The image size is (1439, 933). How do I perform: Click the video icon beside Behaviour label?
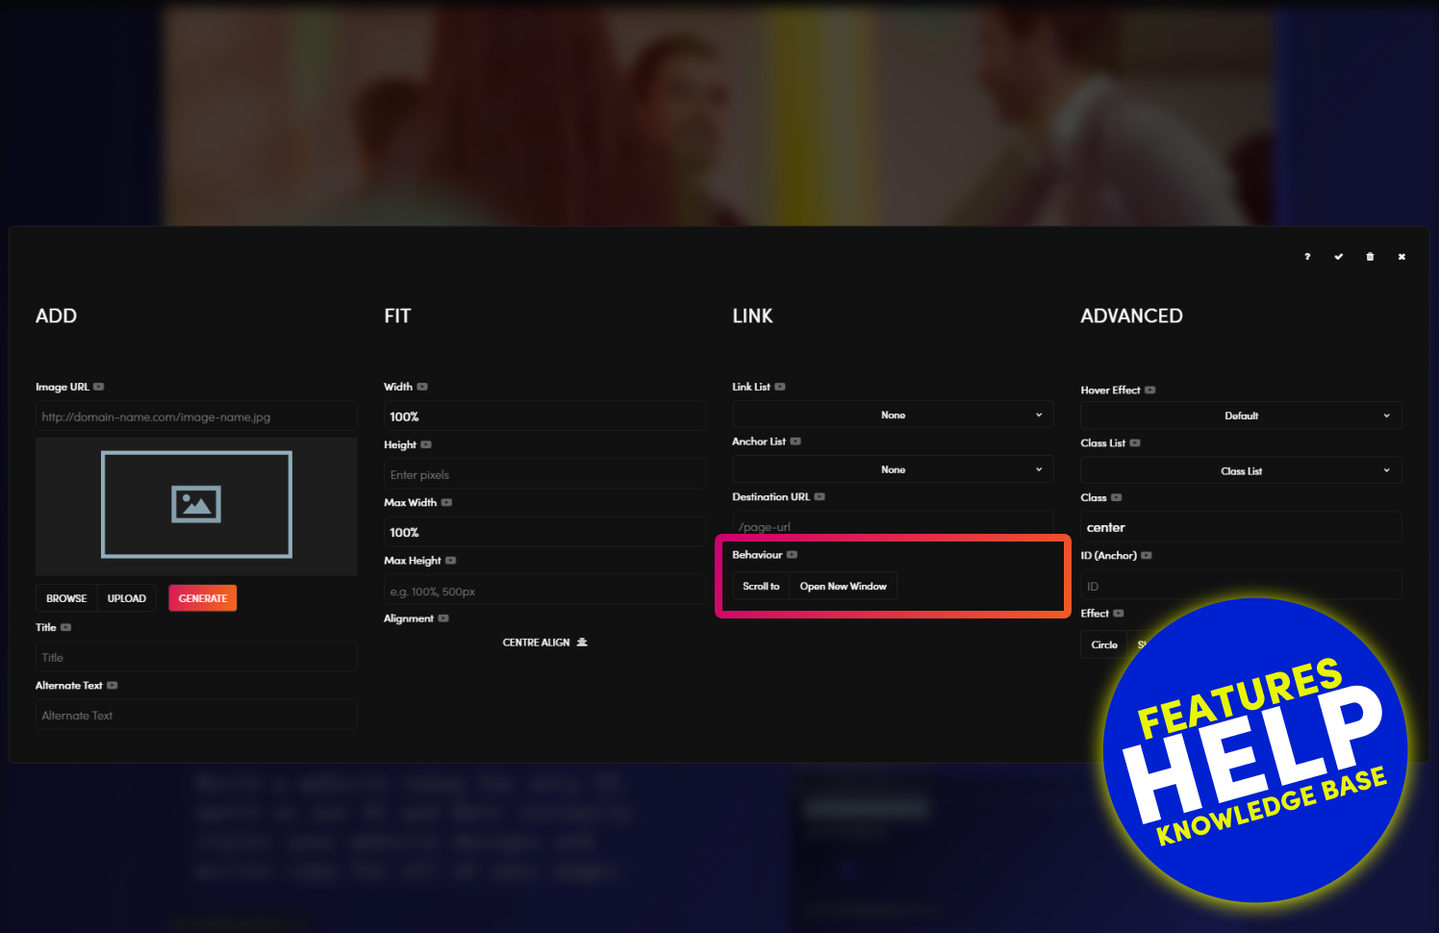(792, 555)
